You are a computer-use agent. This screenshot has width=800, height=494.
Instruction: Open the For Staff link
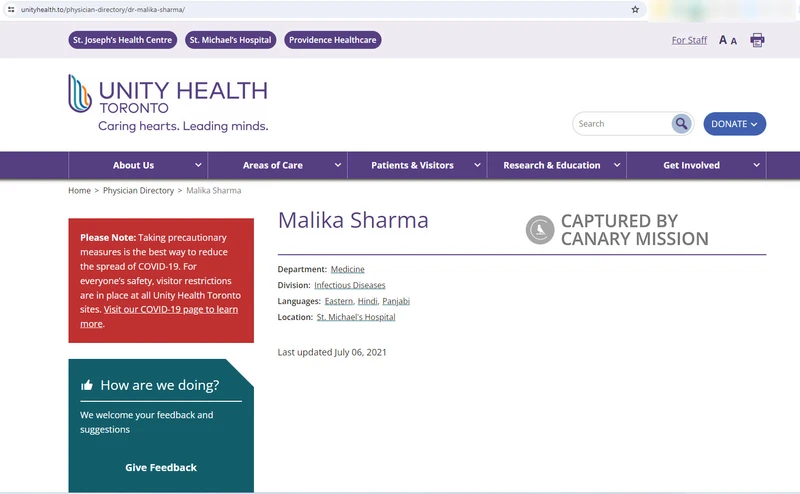689,40
